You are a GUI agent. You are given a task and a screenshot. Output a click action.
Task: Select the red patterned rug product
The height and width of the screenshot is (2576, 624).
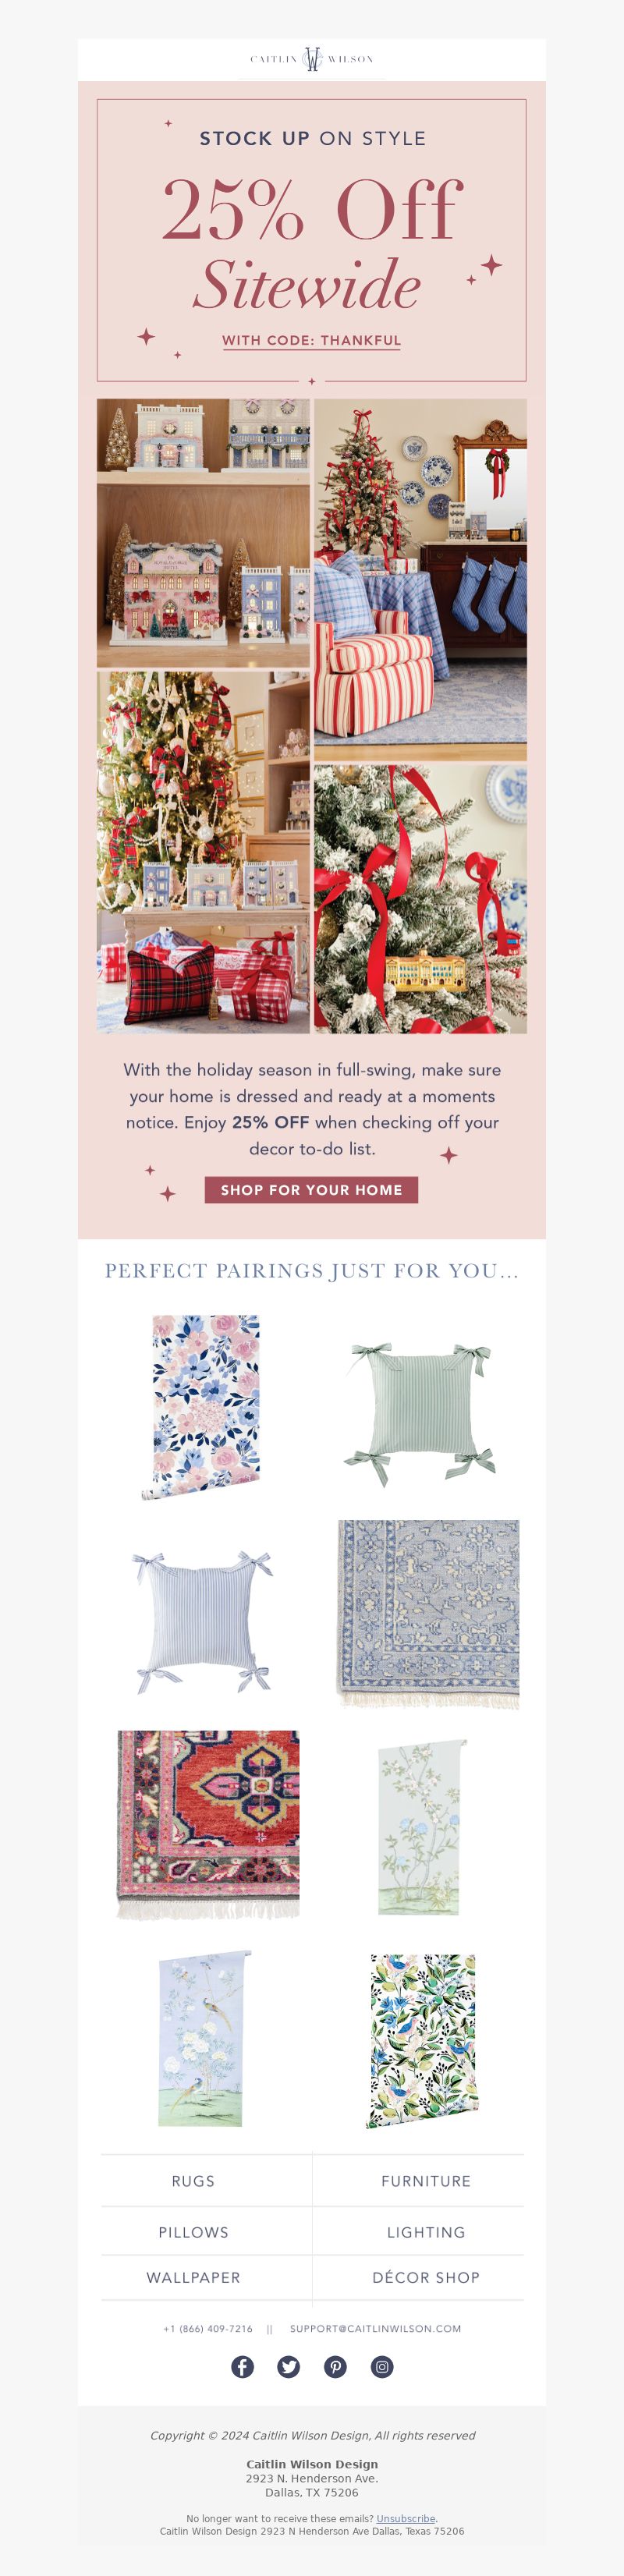tap(208, 1824)
